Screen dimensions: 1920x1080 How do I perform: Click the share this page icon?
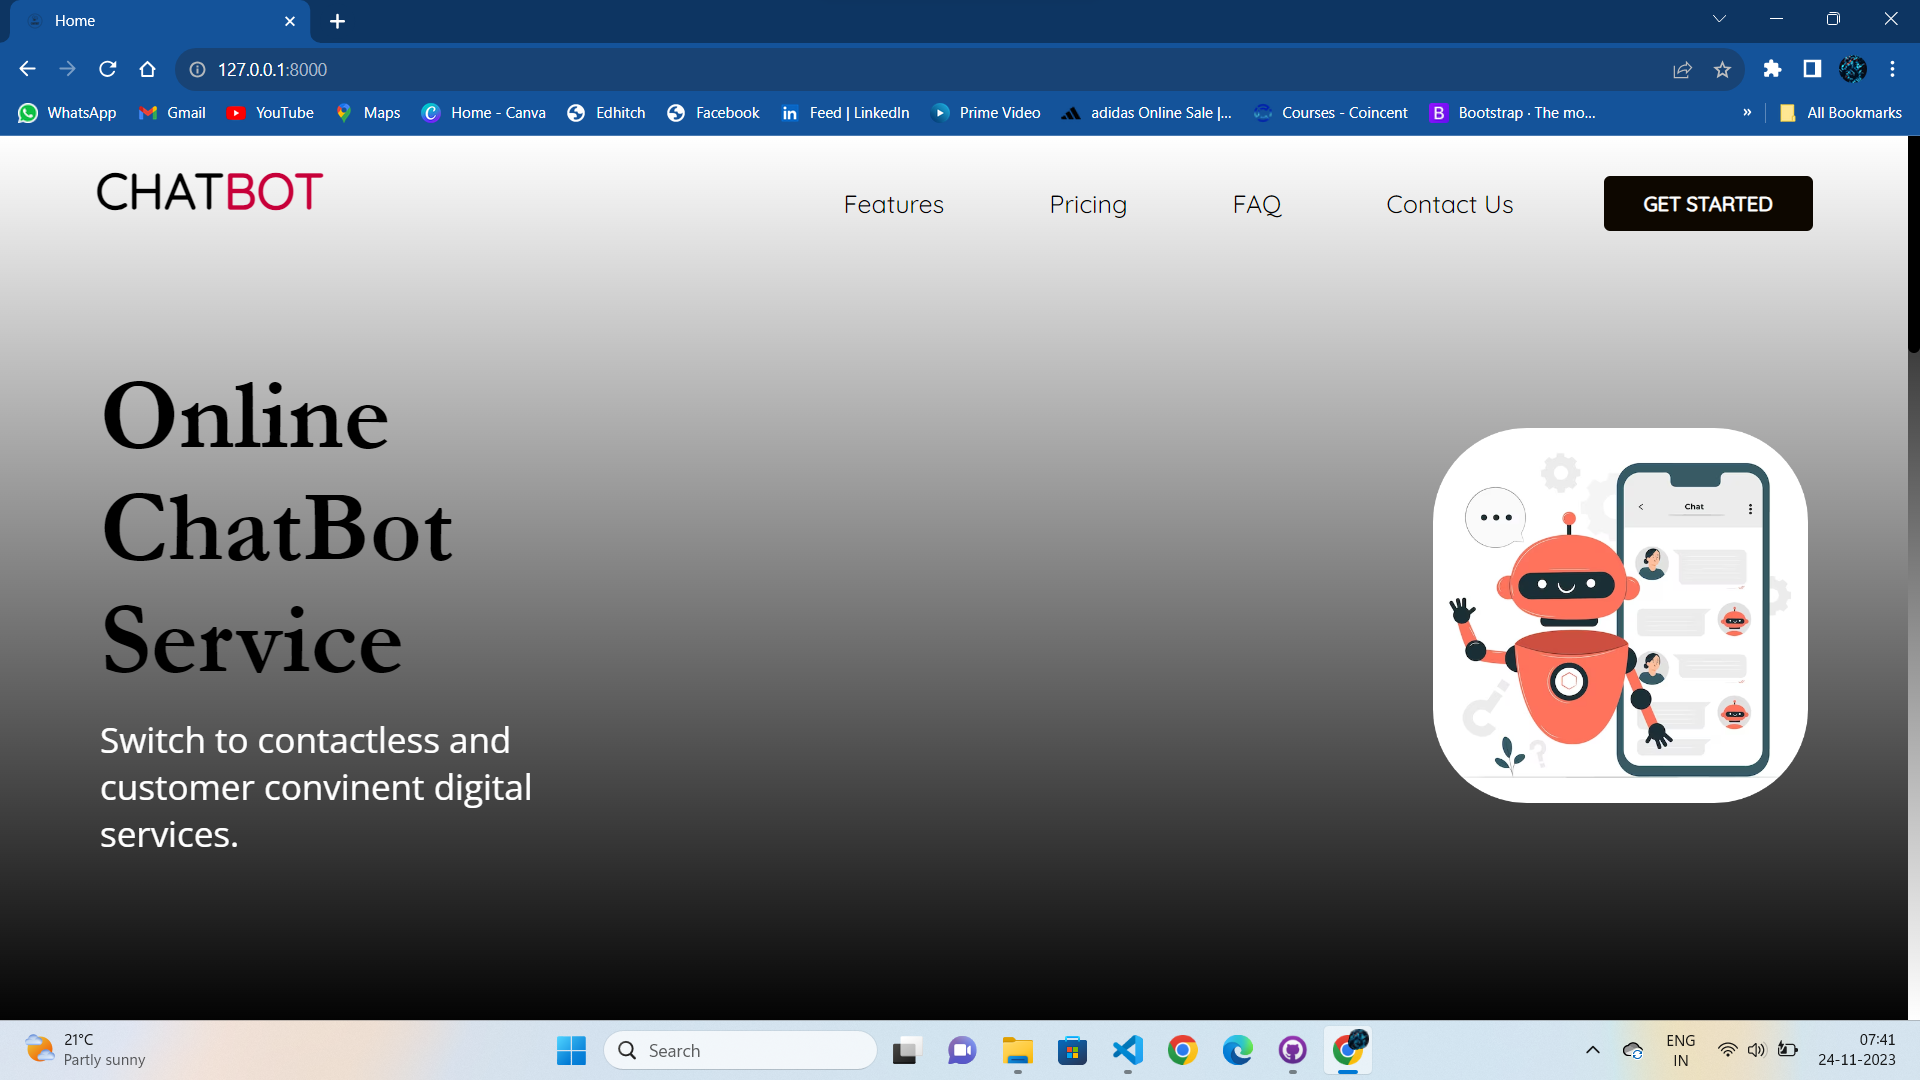pos(1682,69)
